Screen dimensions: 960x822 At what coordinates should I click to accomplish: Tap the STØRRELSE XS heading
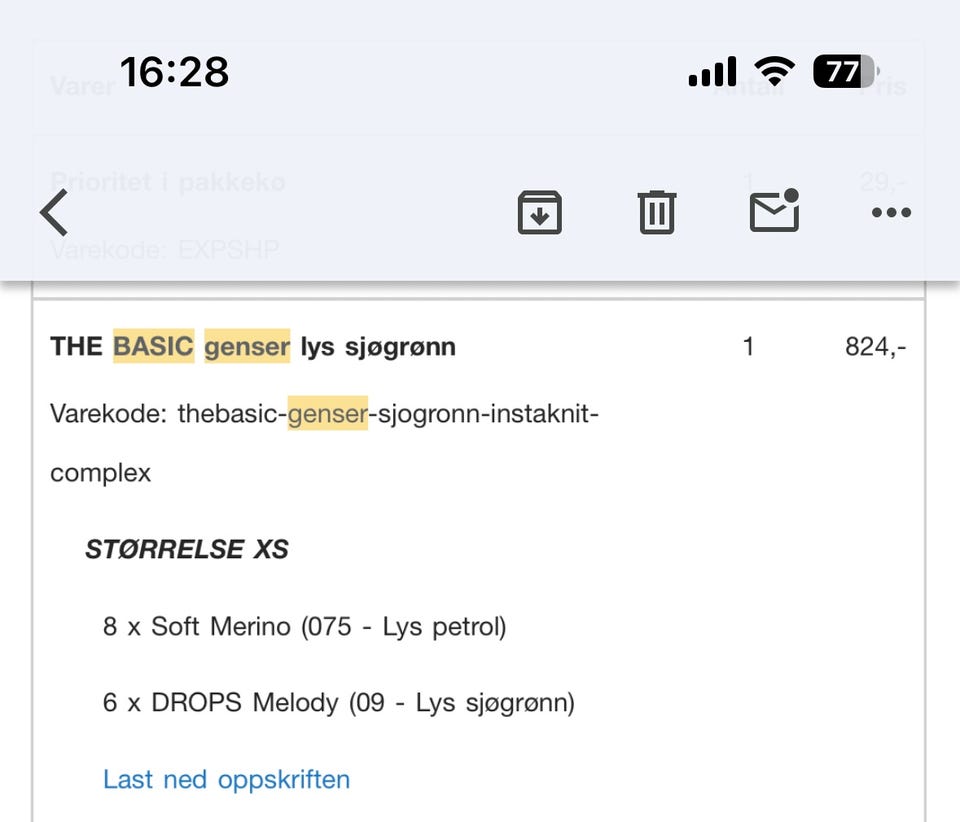pyautogui.click(x=186, y=549)
